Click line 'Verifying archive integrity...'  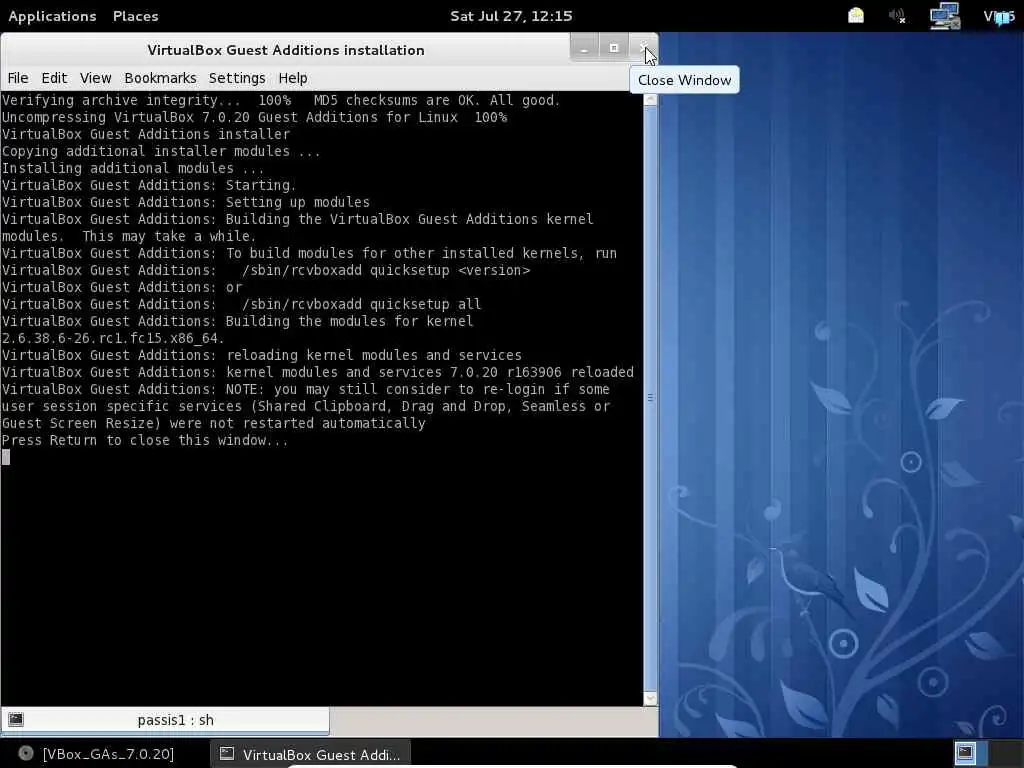coord(281,101)
